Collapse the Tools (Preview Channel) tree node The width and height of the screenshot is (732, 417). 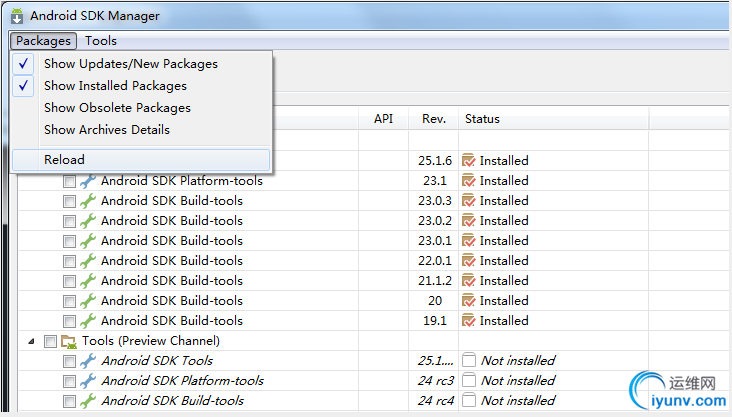(31, 341)
